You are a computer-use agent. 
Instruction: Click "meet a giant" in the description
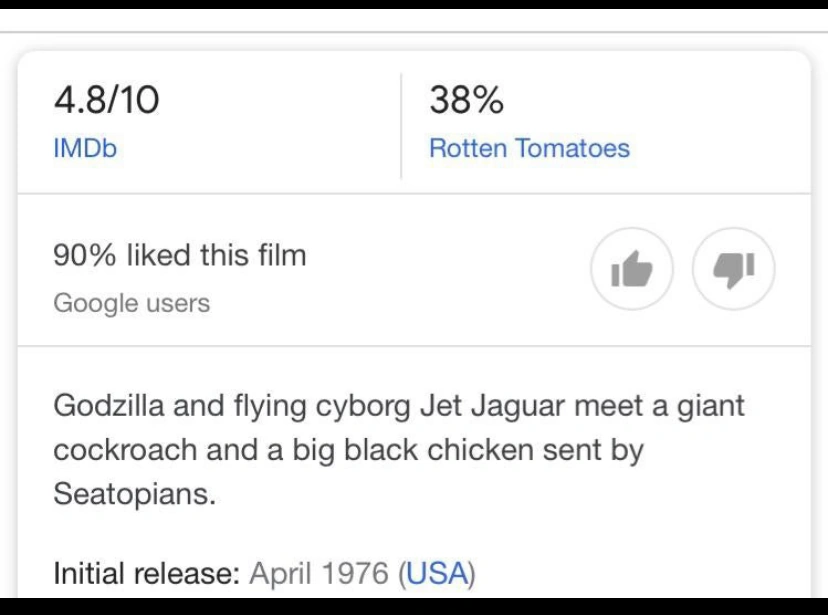[660, 406]
